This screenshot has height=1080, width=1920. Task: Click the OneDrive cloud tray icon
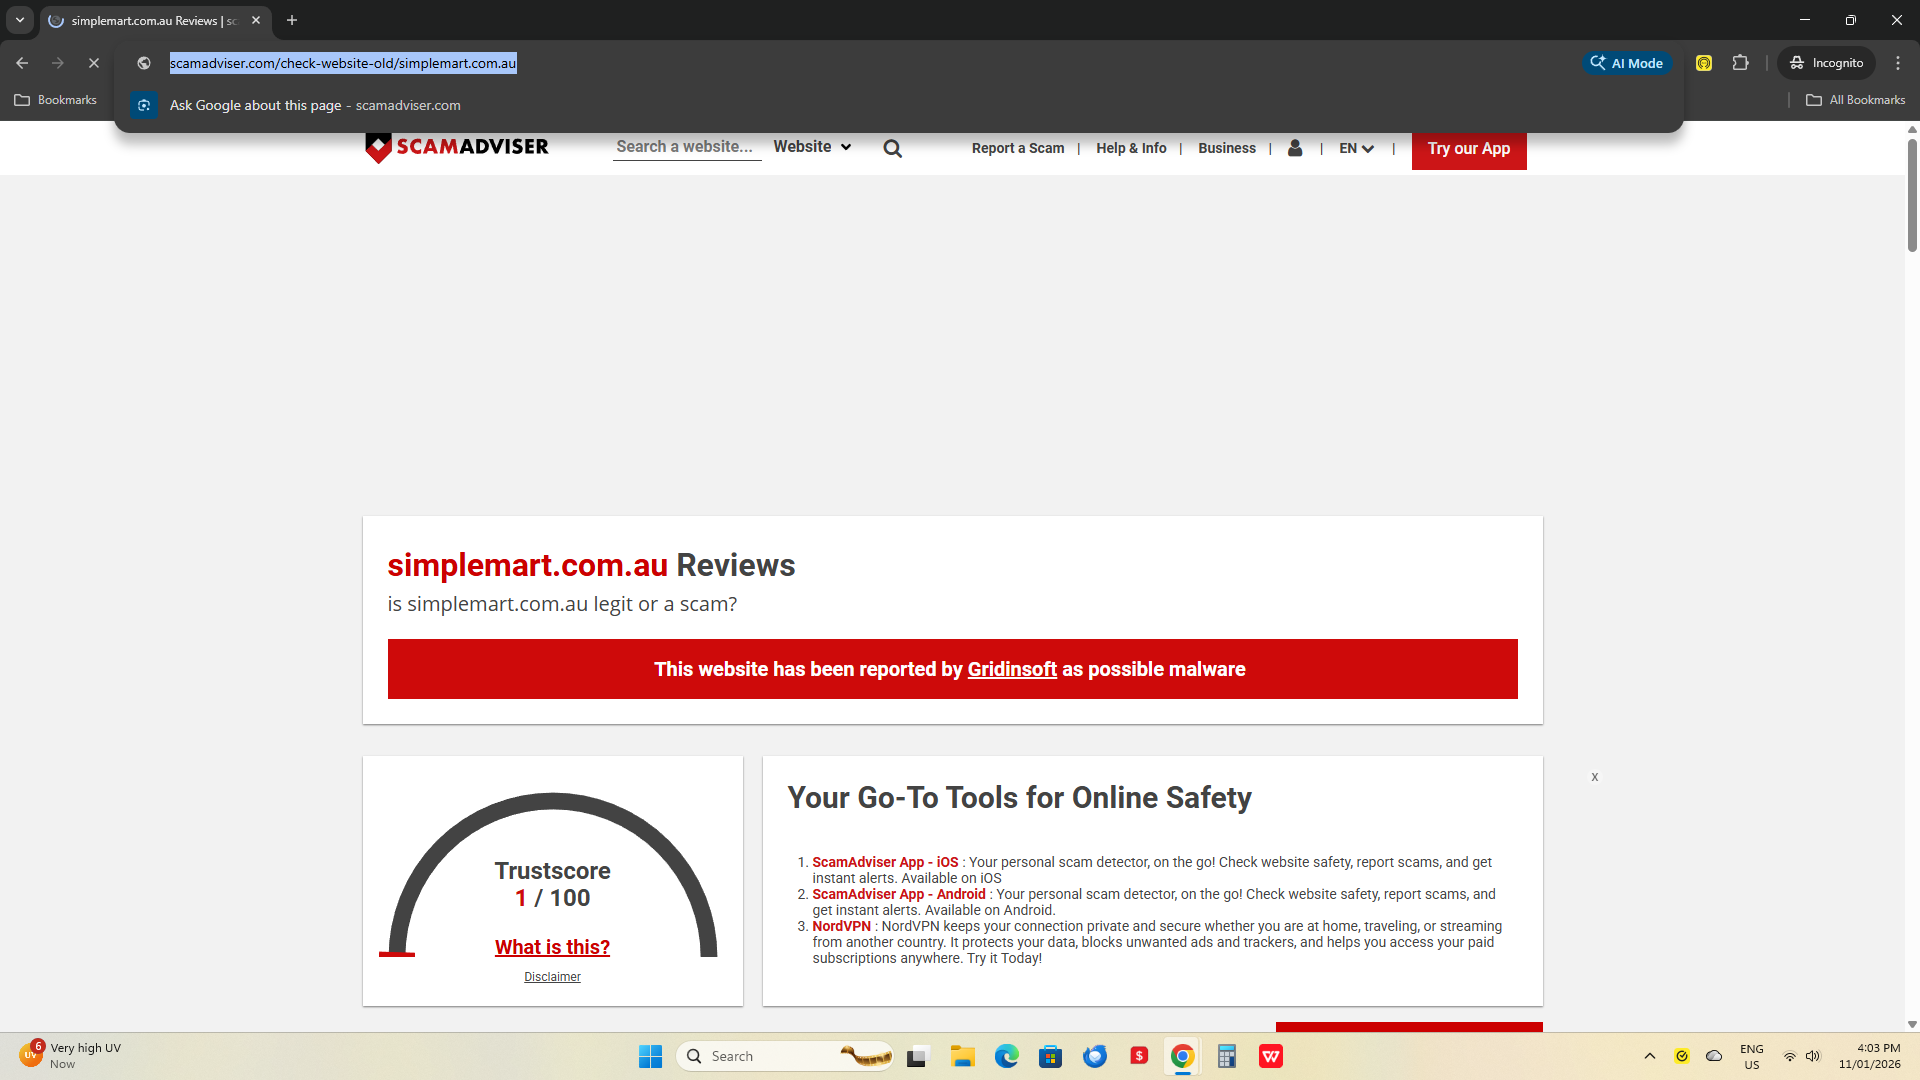(1714, 1056)
